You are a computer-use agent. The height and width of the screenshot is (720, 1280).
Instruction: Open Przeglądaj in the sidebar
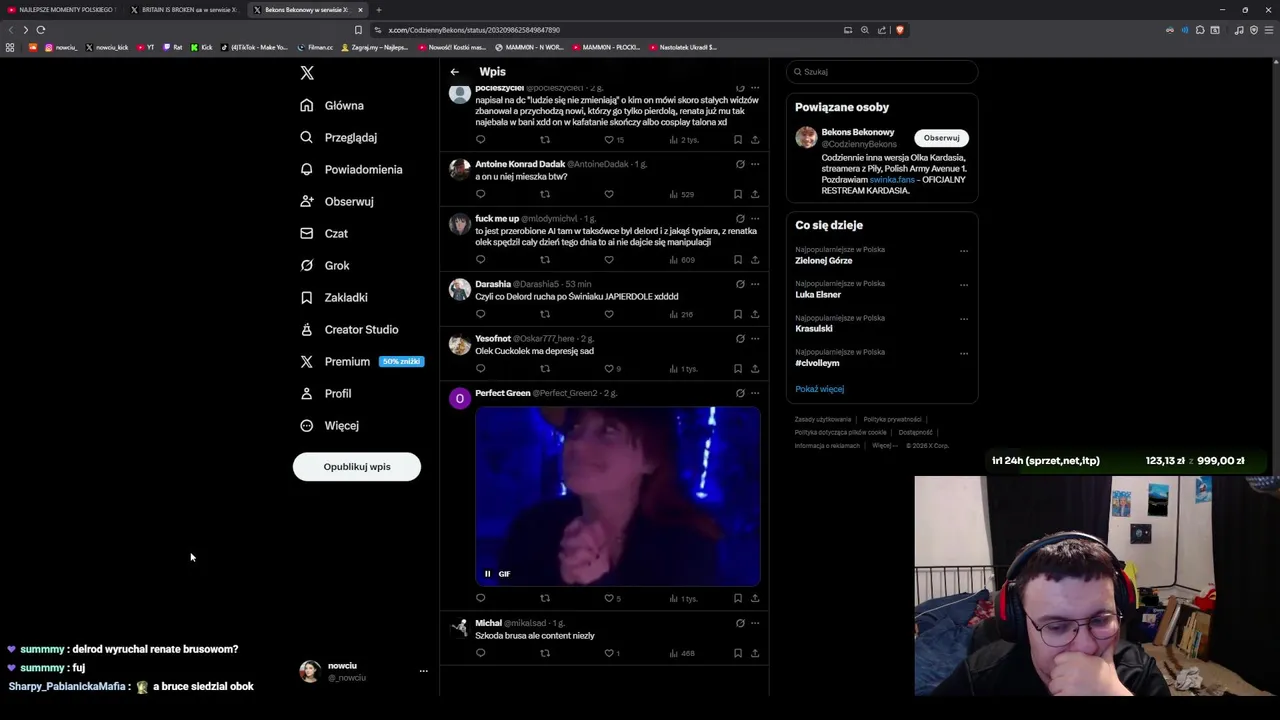pyautogui.click(x=339, y=137)
